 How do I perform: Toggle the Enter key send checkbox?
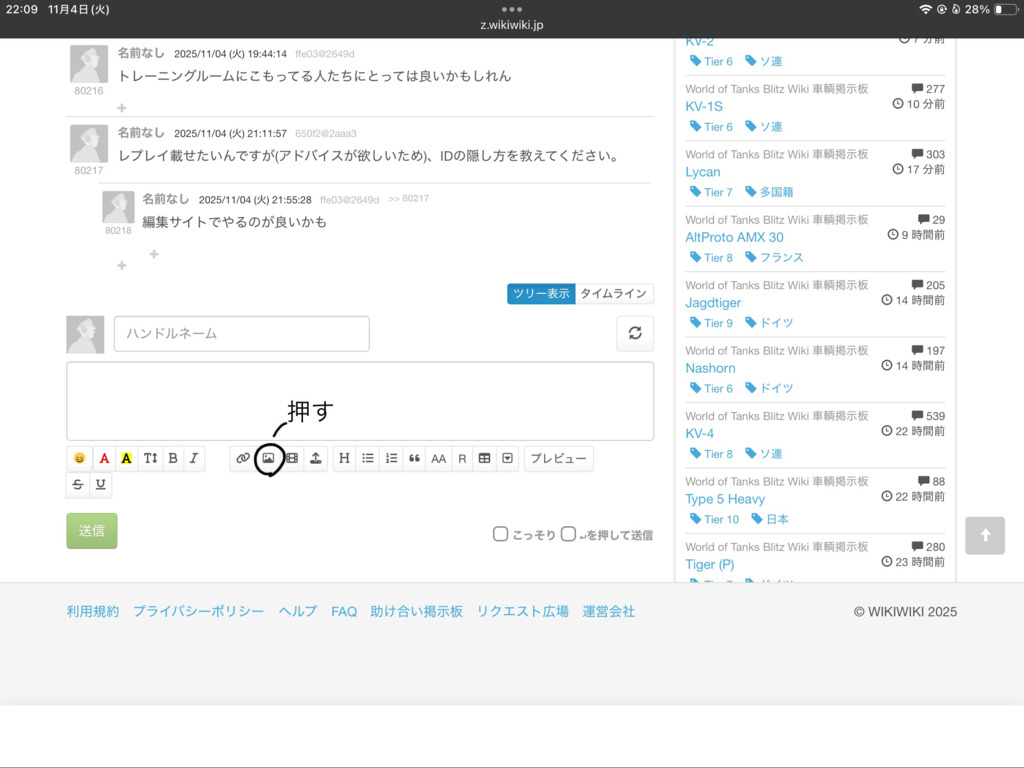coord(568,534)
